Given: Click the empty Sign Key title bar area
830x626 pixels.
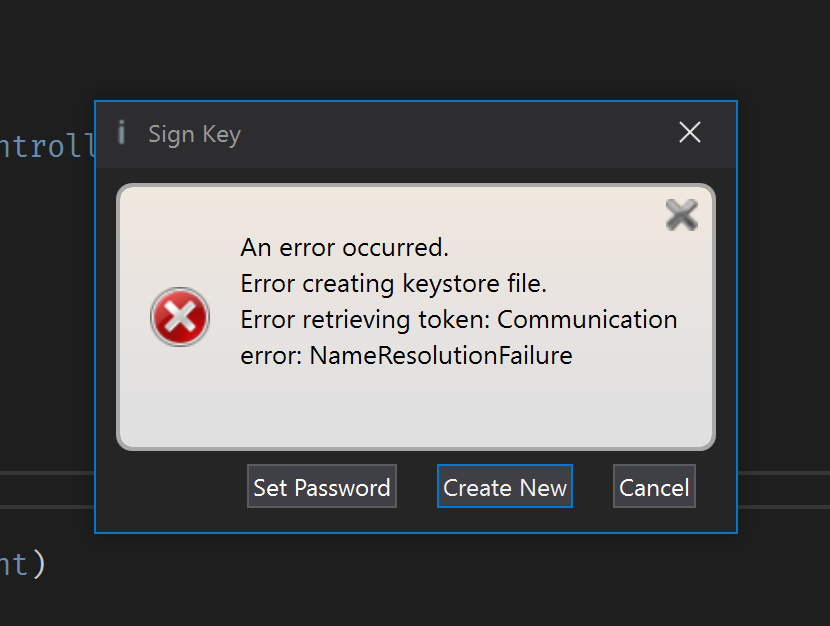Looking at the screenshot, I should point(450,133).
